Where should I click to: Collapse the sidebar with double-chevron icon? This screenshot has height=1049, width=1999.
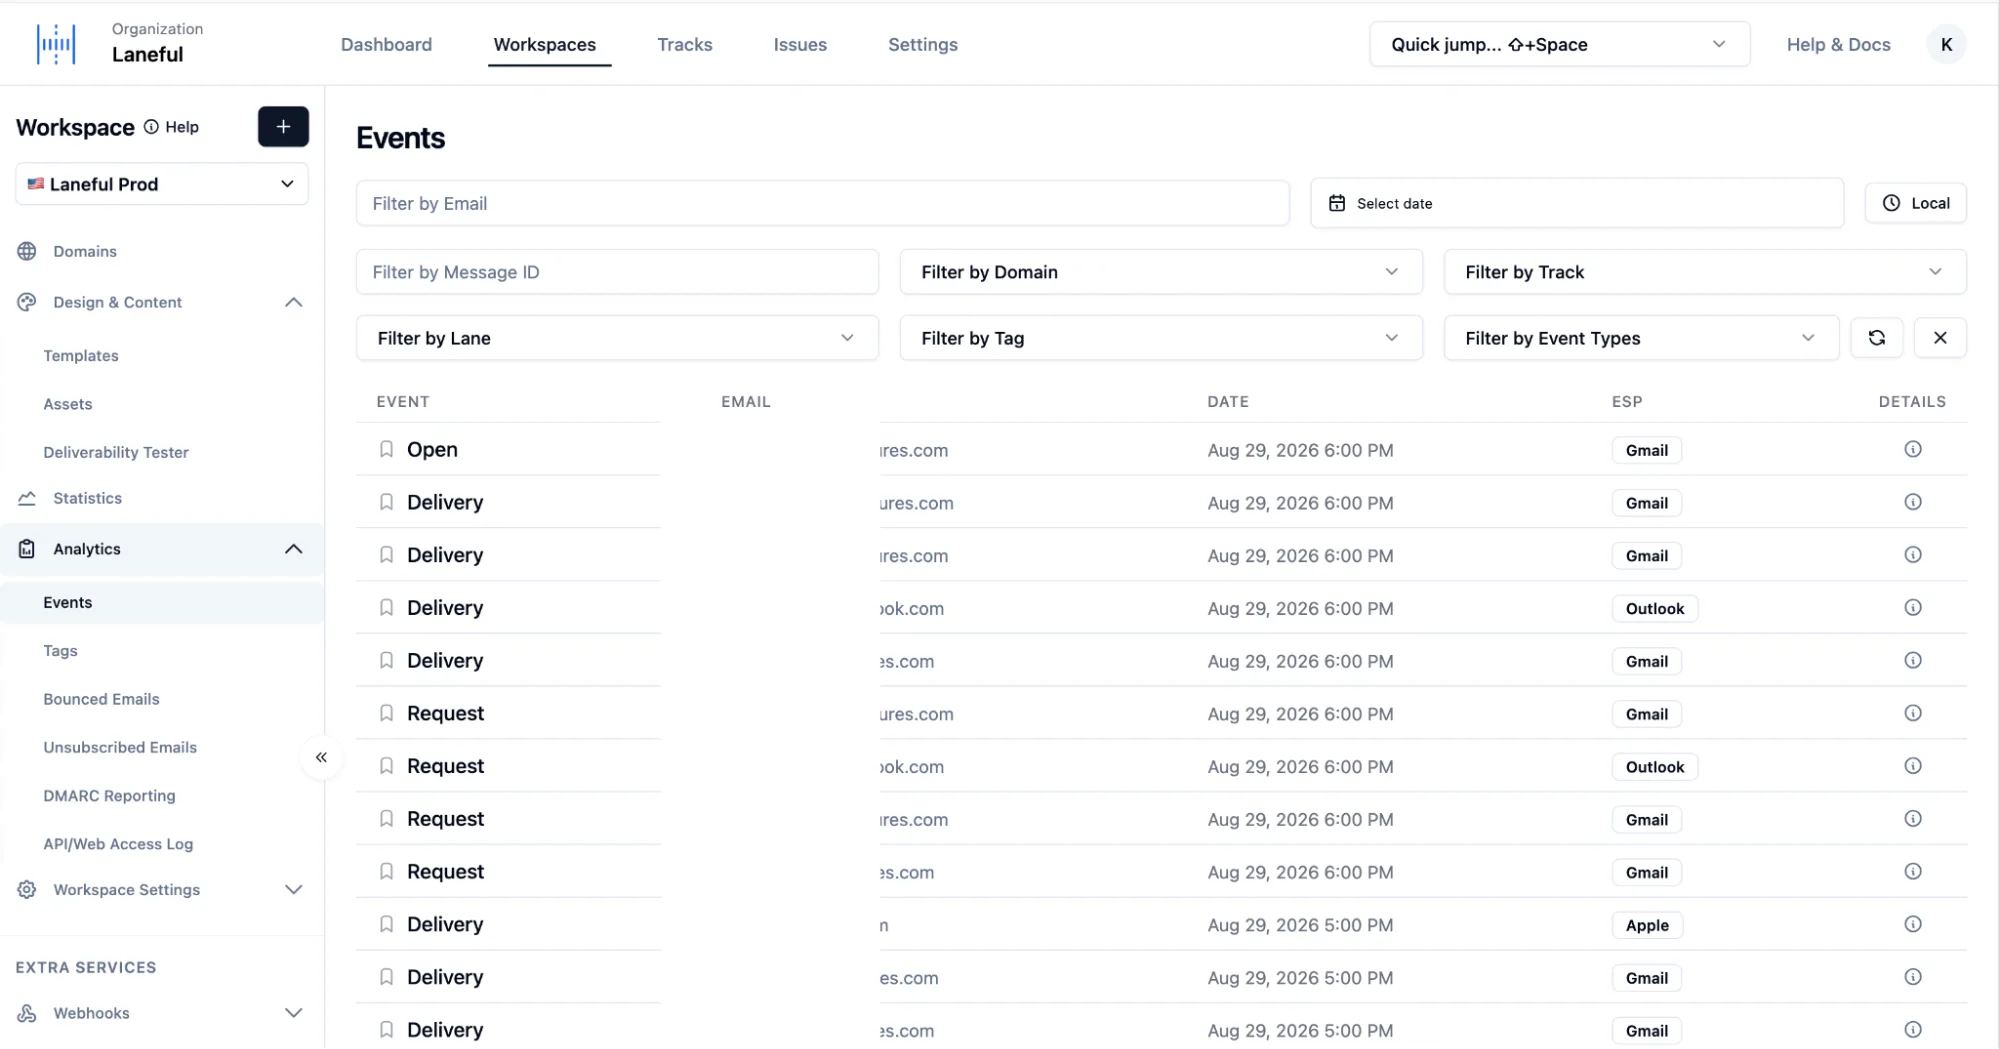point(321,757)
